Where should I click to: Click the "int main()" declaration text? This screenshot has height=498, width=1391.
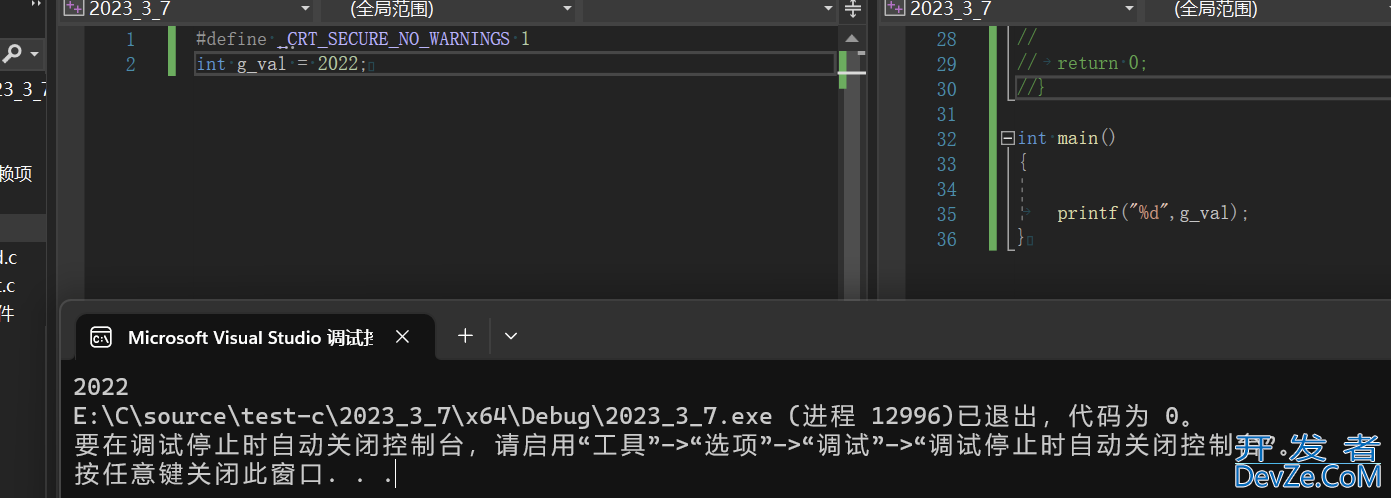point(1067,138)
